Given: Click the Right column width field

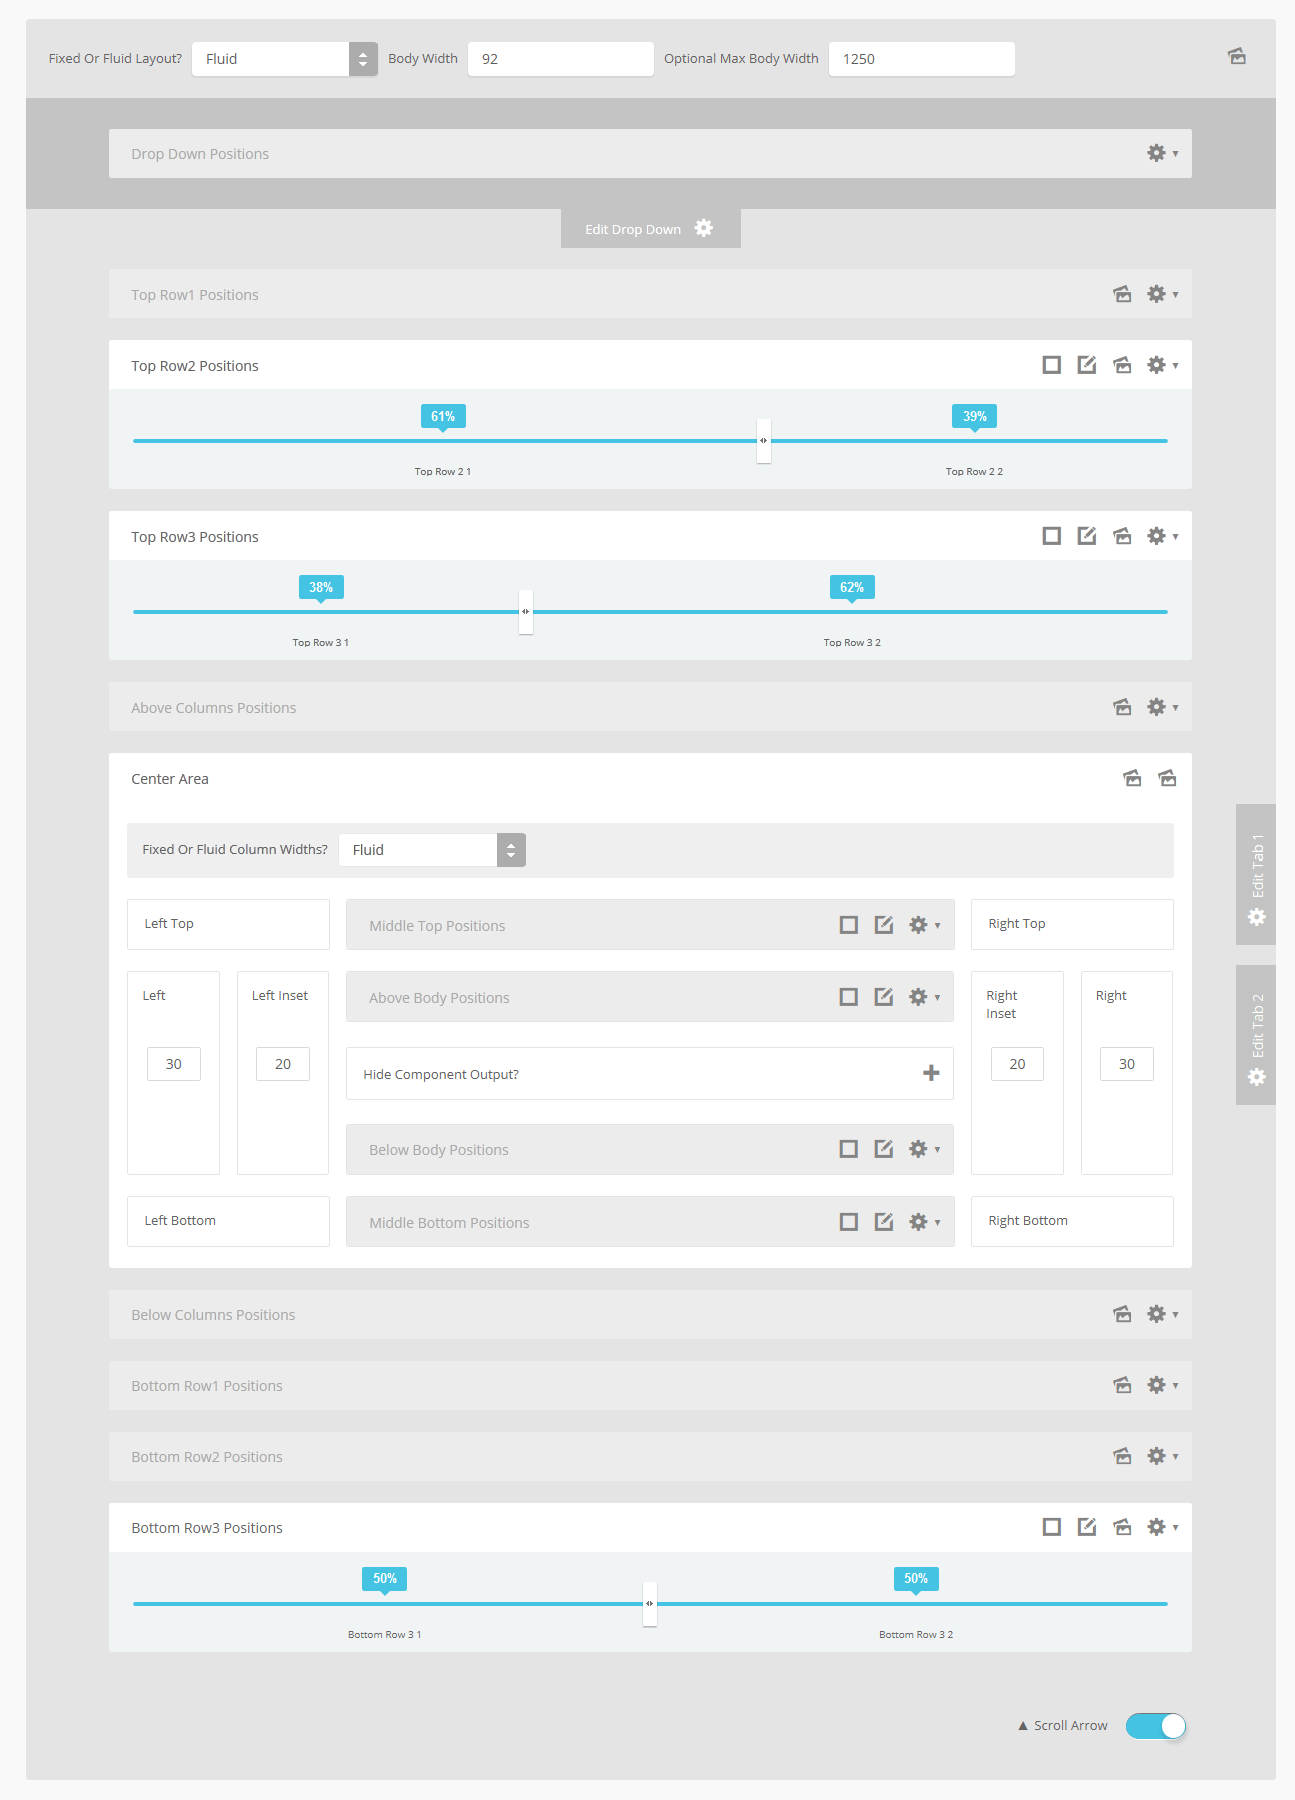Looking at the screenshot, I should [x=1127, y=1064].
